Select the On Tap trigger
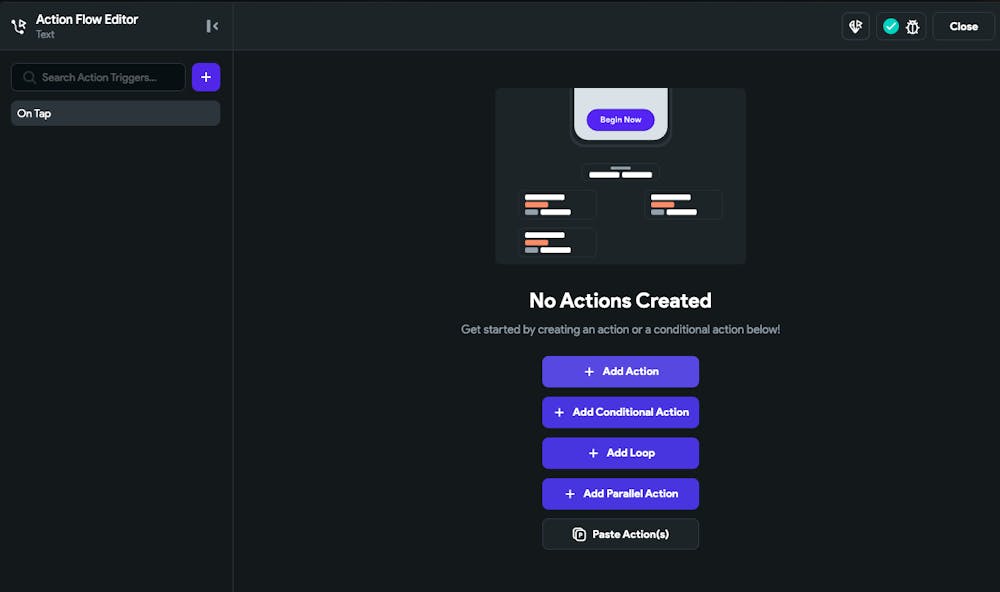Viewport: 1000px width, 592px height. (115, 113)
